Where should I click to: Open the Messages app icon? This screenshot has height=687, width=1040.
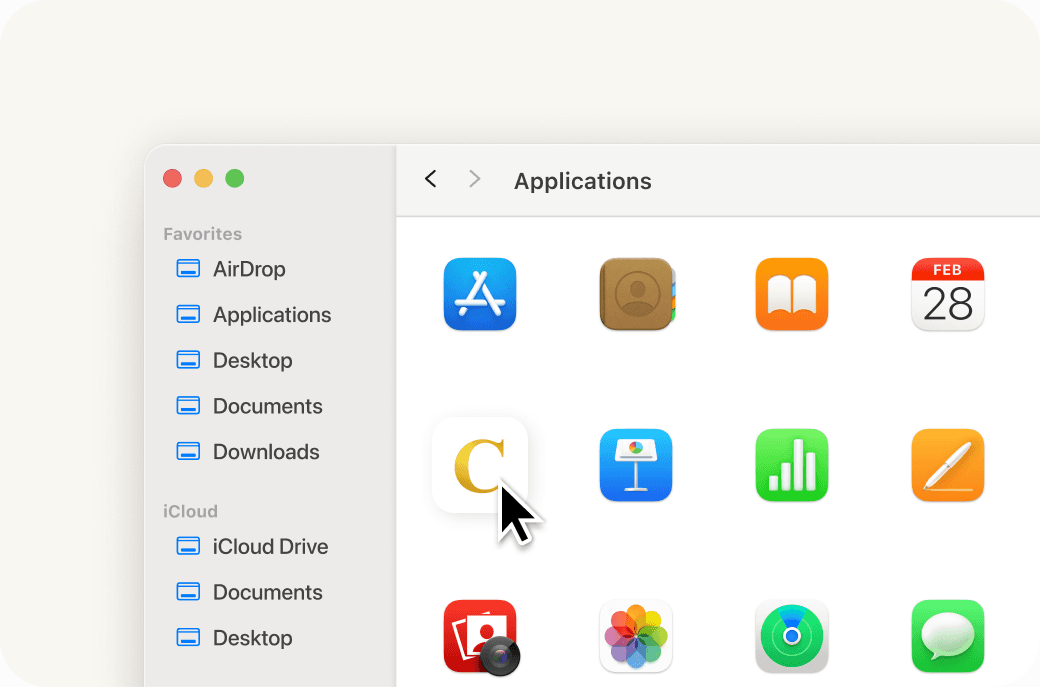948,636
